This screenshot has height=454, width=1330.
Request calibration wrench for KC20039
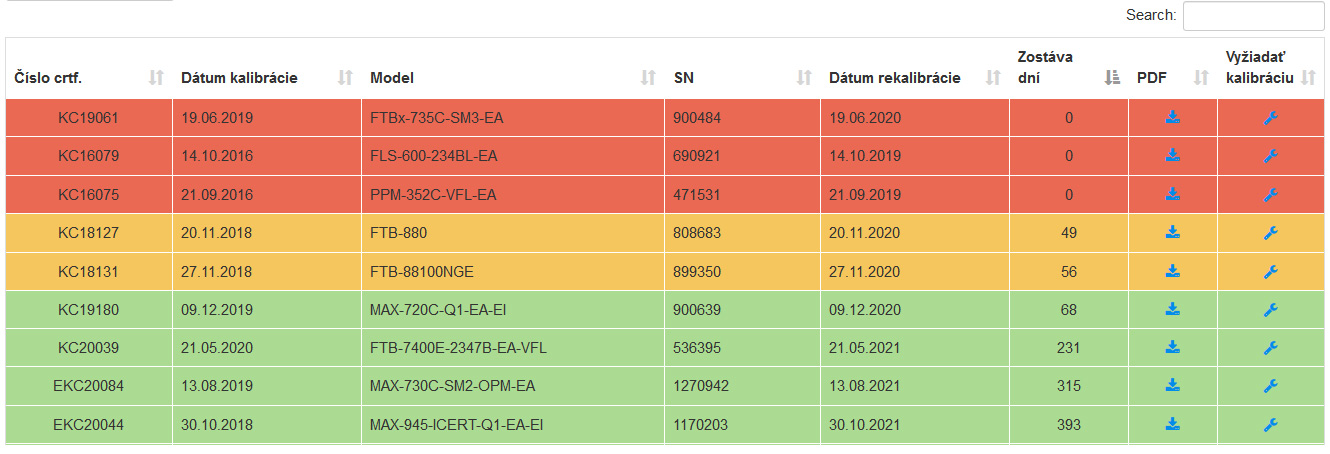click(1271, 348)
